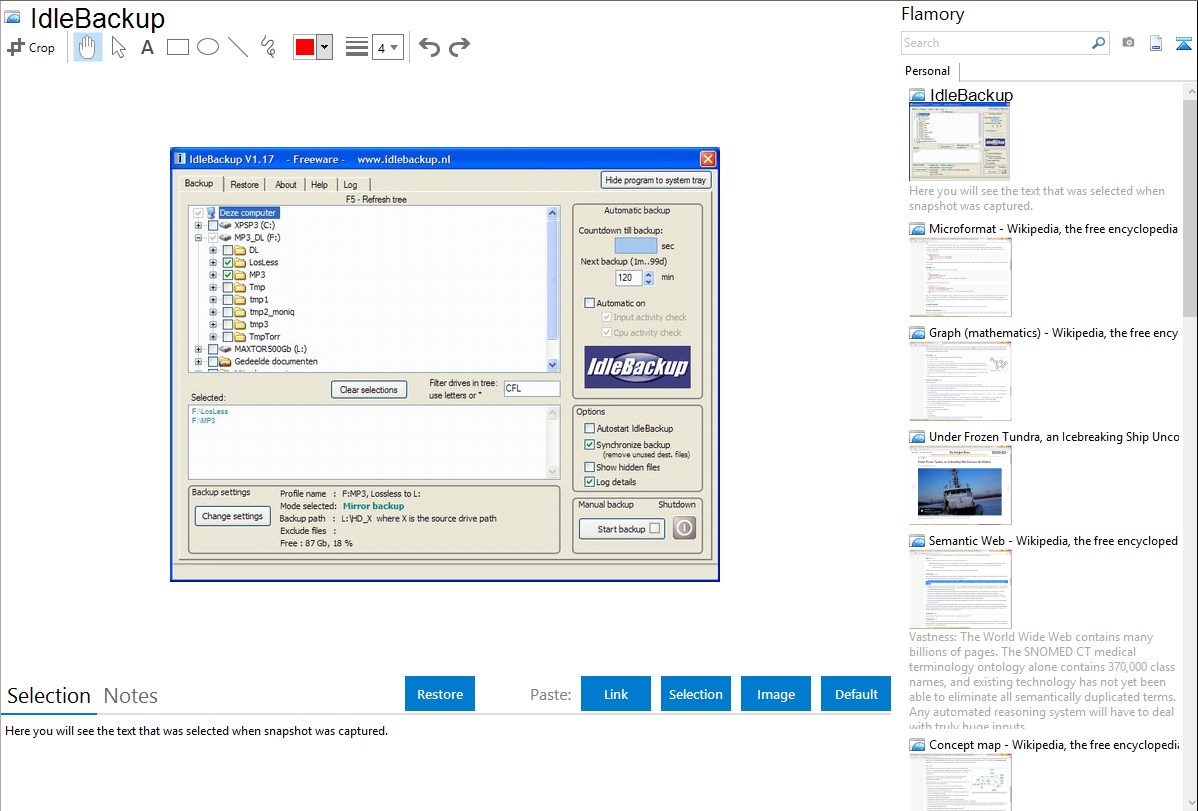
Task: Expand the XPSP3 (C:) drive node
Action: [198, 226]
